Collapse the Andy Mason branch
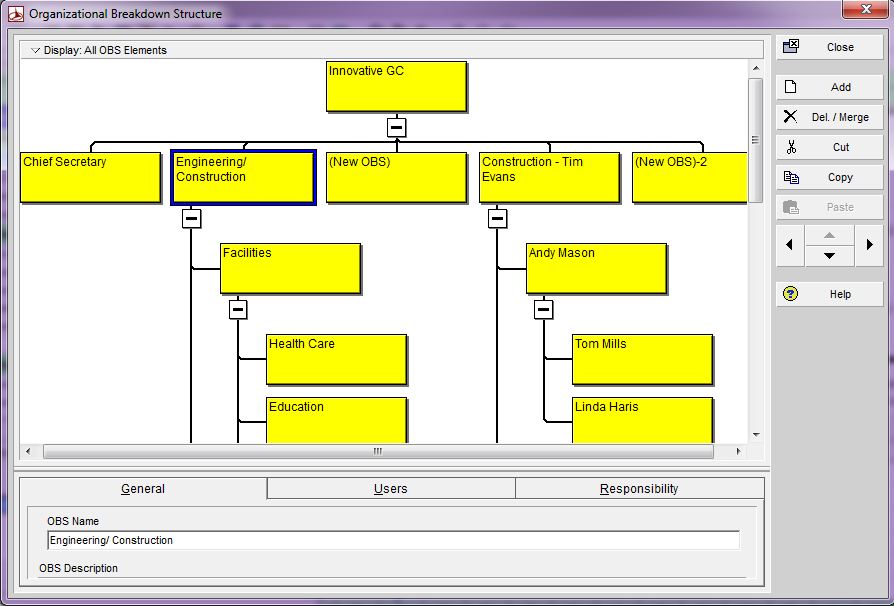This screenshot has width=894, height=606. click(x=543, y=309)
